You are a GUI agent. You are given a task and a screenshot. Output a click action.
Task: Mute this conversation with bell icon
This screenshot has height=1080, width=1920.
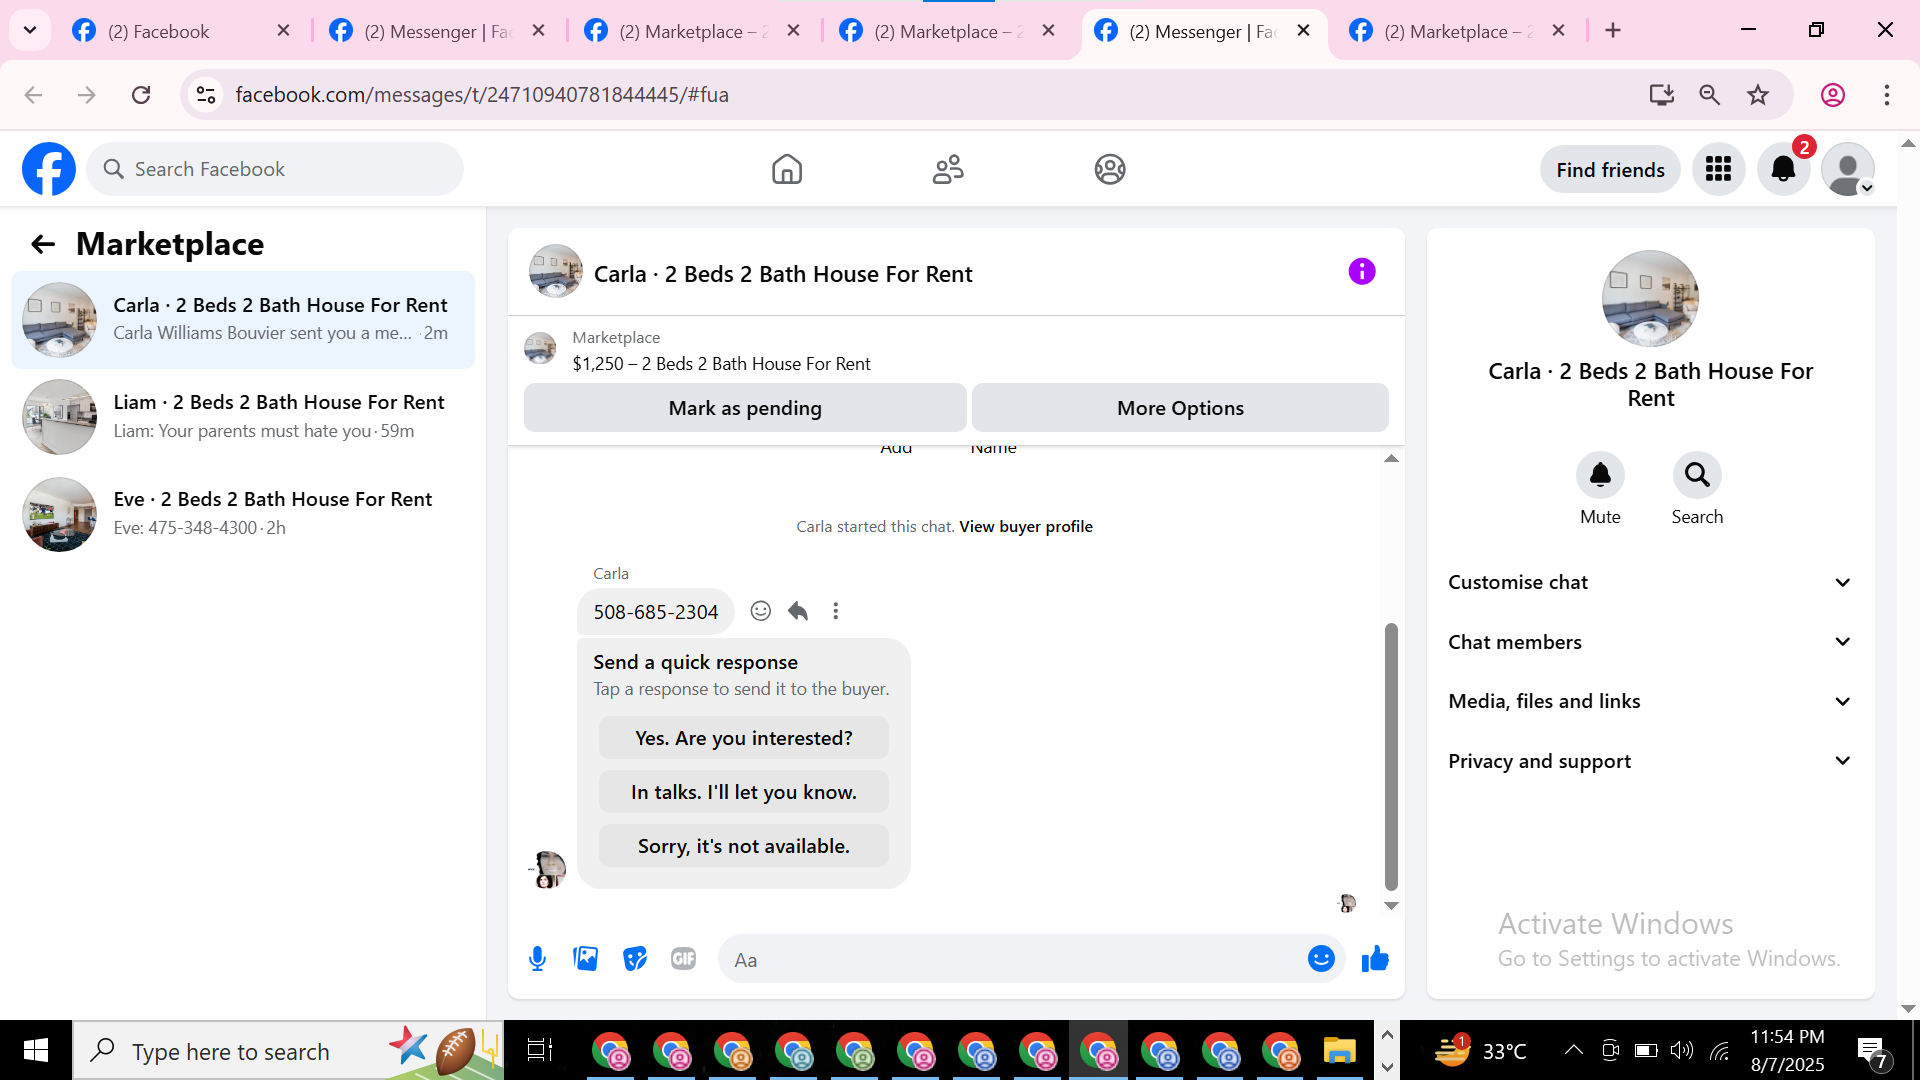pyautogui.click(x=1599, y=475)
